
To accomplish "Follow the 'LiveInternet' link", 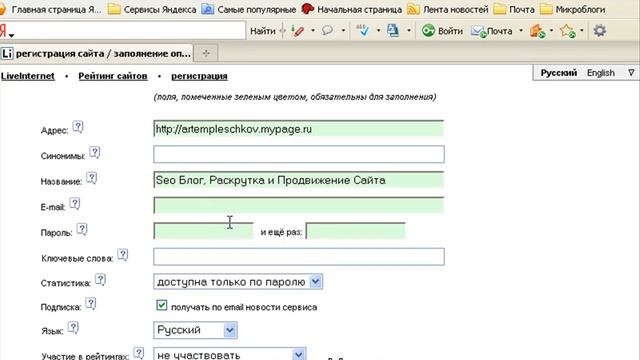I will pos(27,76).
